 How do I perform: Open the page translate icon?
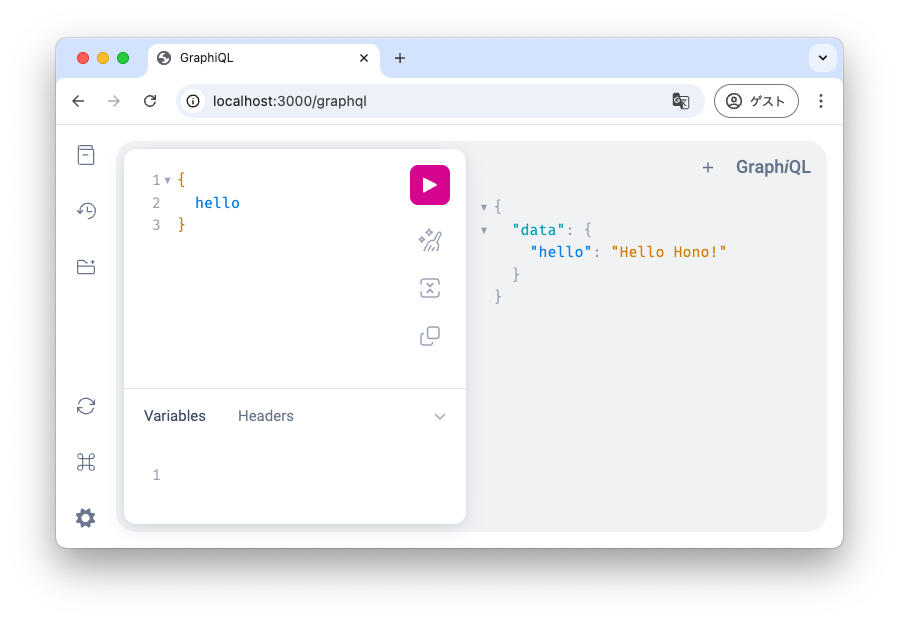point(681,101)
